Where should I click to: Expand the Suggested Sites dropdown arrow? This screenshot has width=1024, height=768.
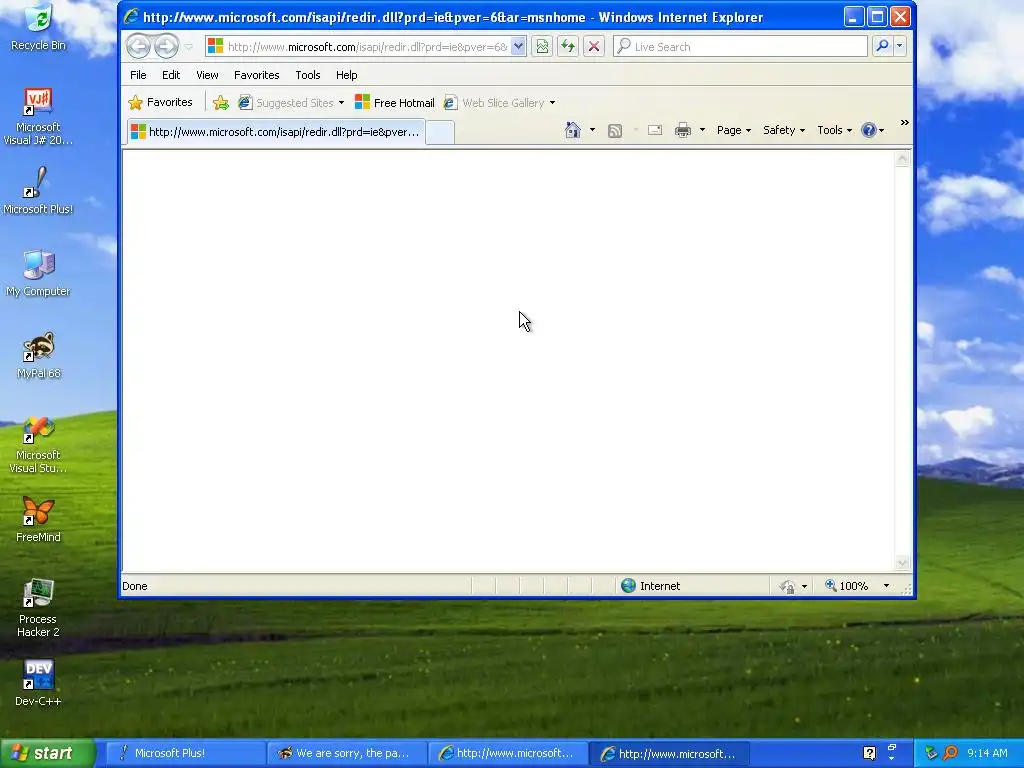pyautogui.click(x=341, y=103)
